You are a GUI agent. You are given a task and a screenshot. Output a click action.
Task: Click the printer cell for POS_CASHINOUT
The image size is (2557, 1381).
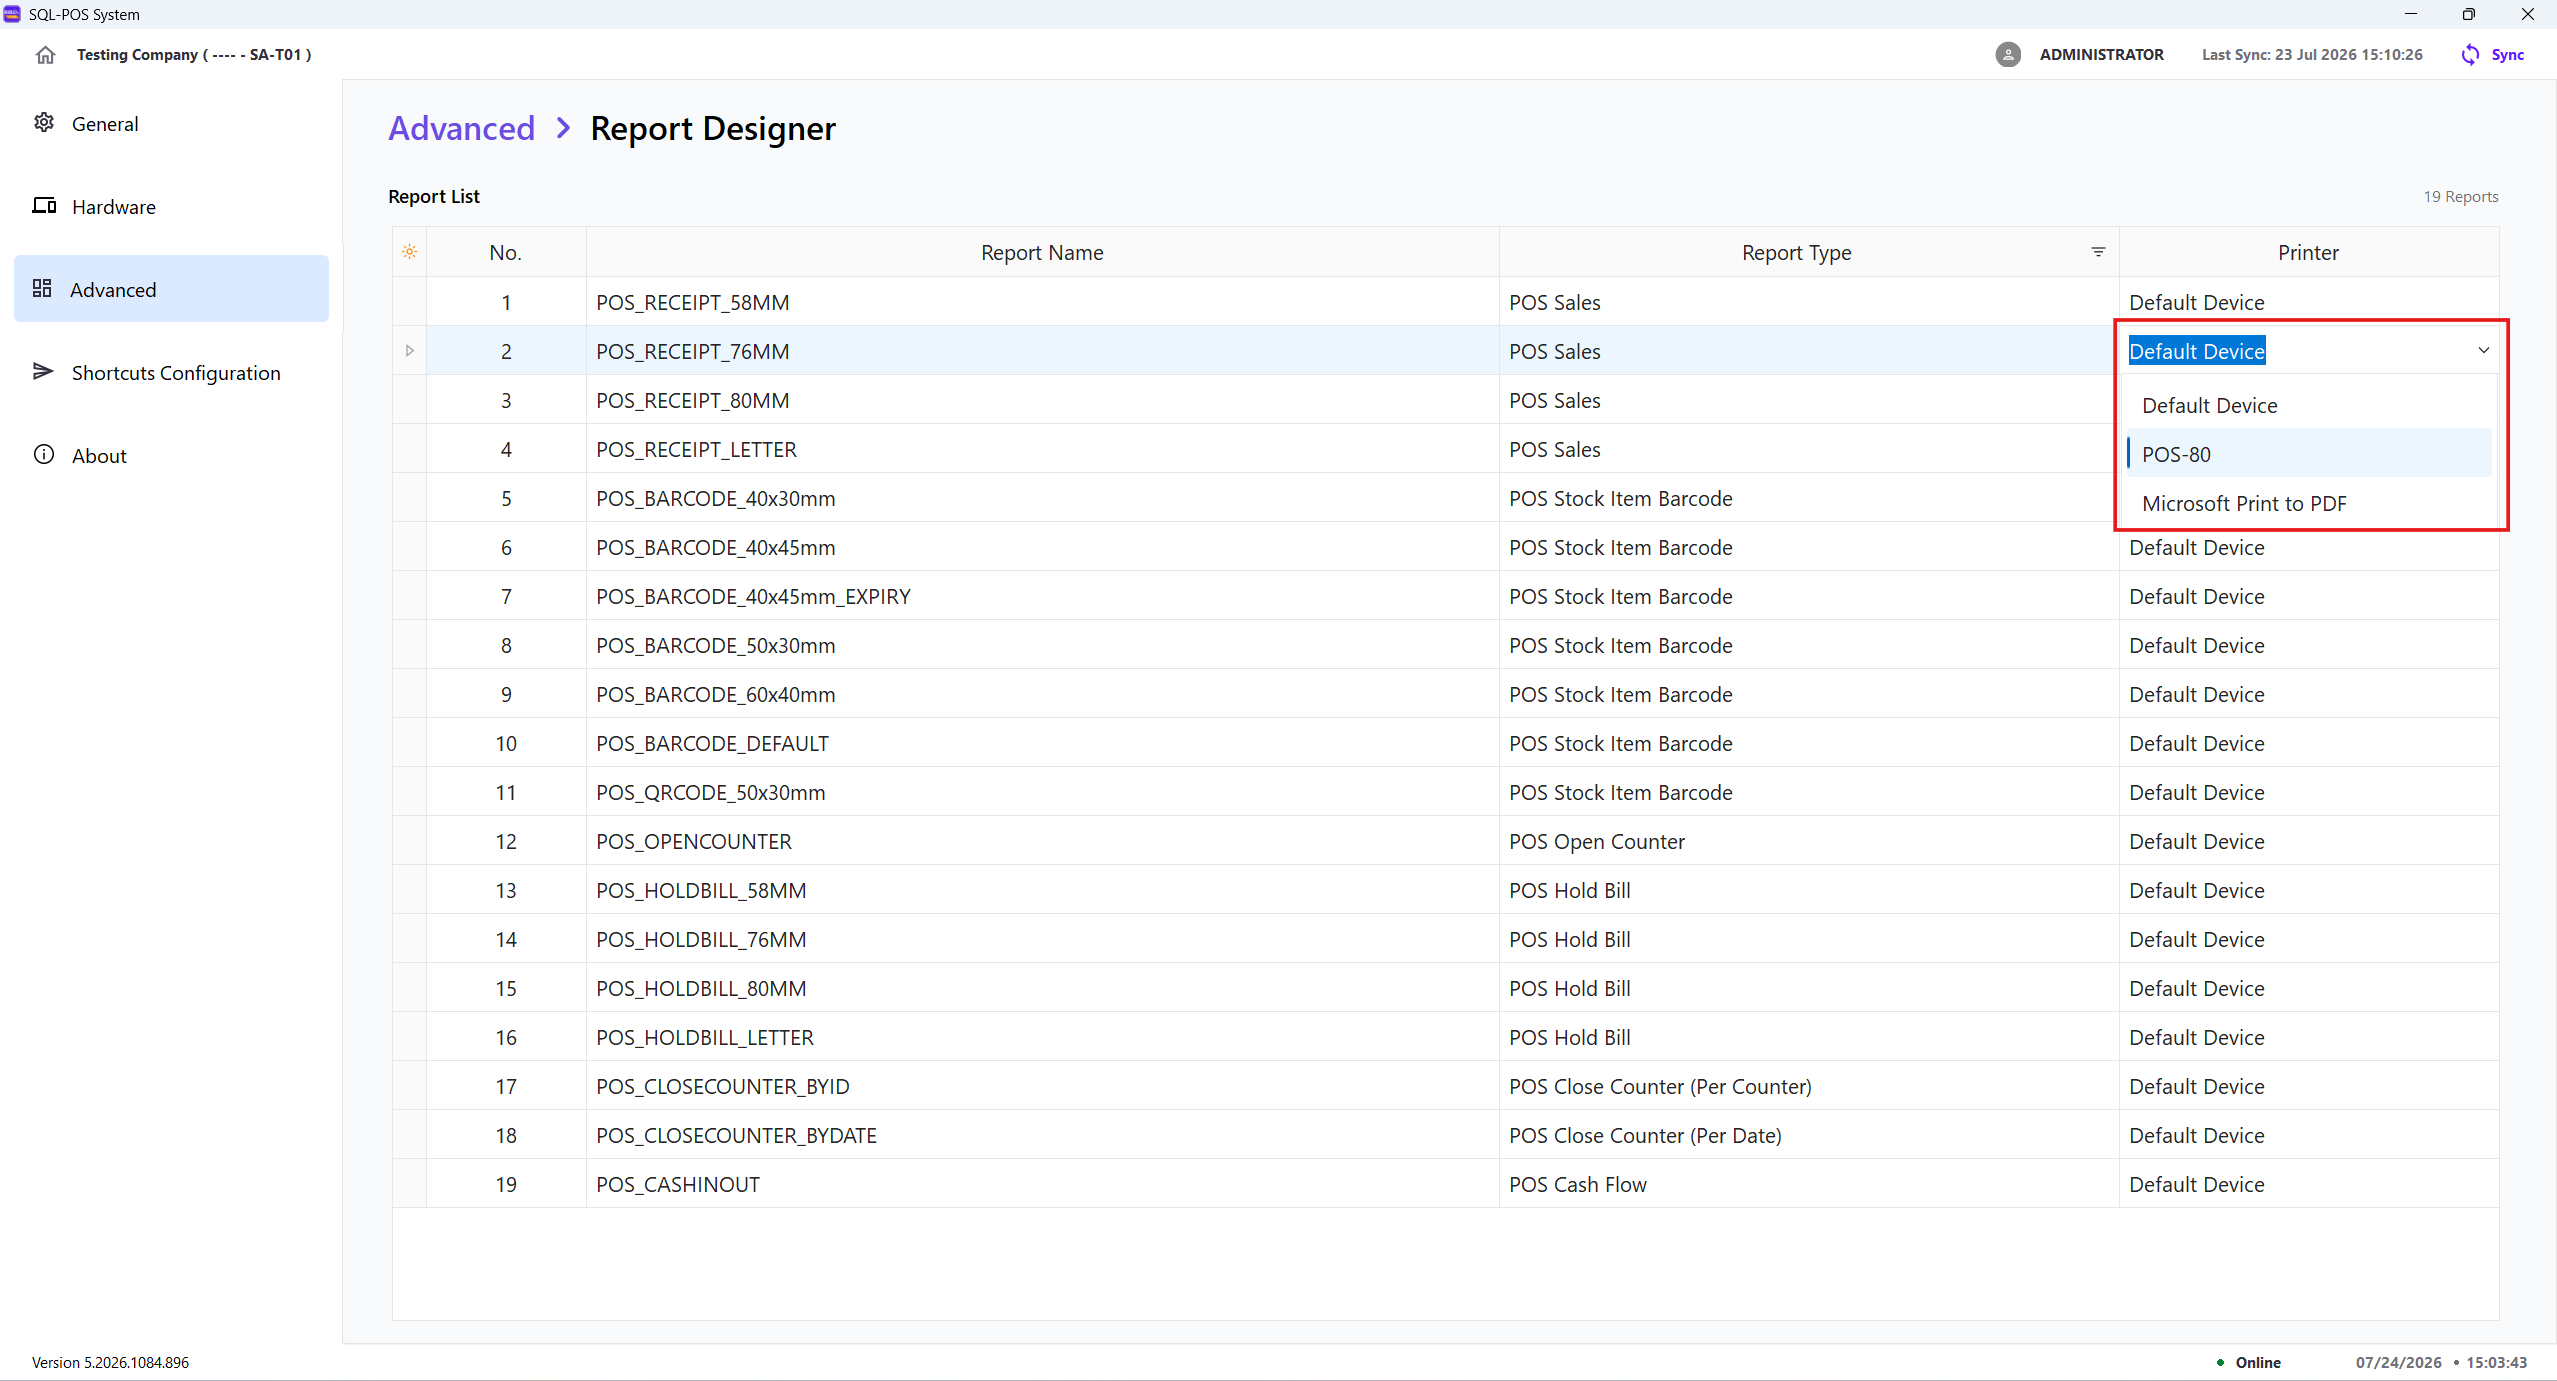(2308, 1184)
